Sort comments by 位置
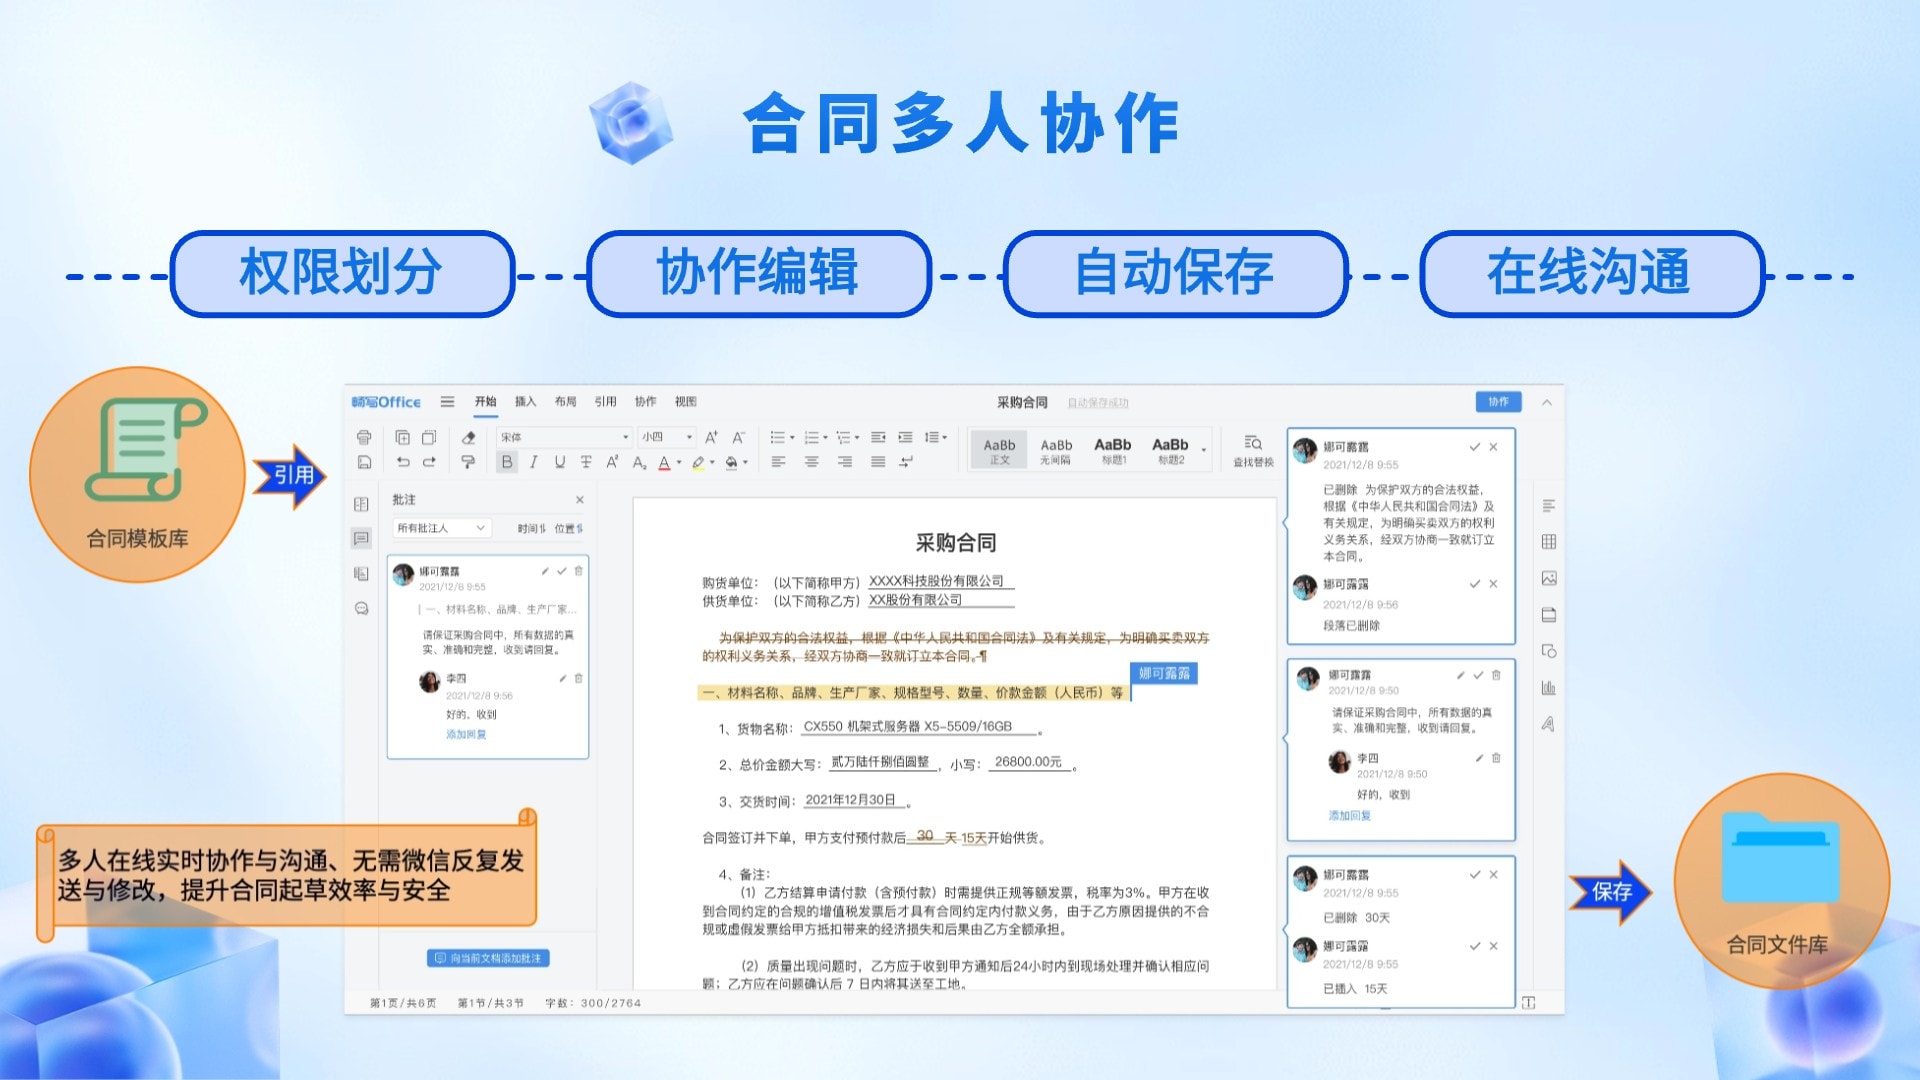The width and height of the screenshot is (1920, 1080). [x=569, y=528]
